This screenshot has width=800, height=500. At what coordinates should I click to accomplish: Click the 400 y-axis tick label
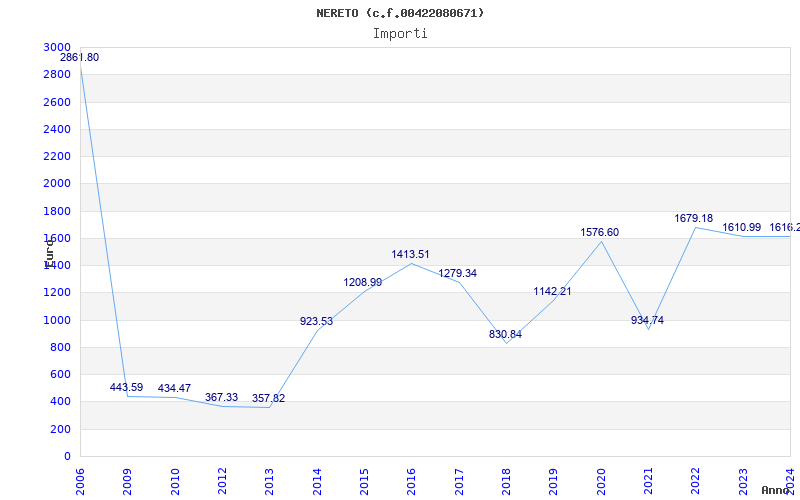point(60,402)
